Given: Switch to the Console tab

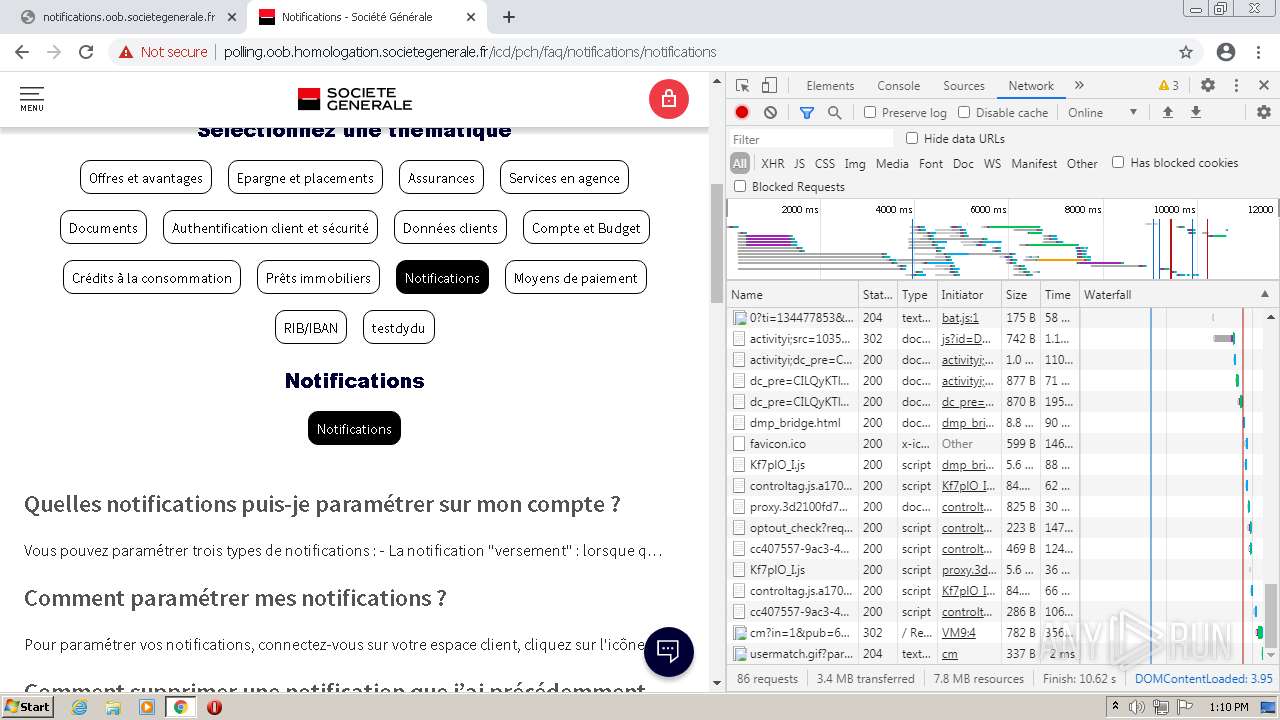Looking at the screenshot, I should pyautogui.click(x=898, y=86).
